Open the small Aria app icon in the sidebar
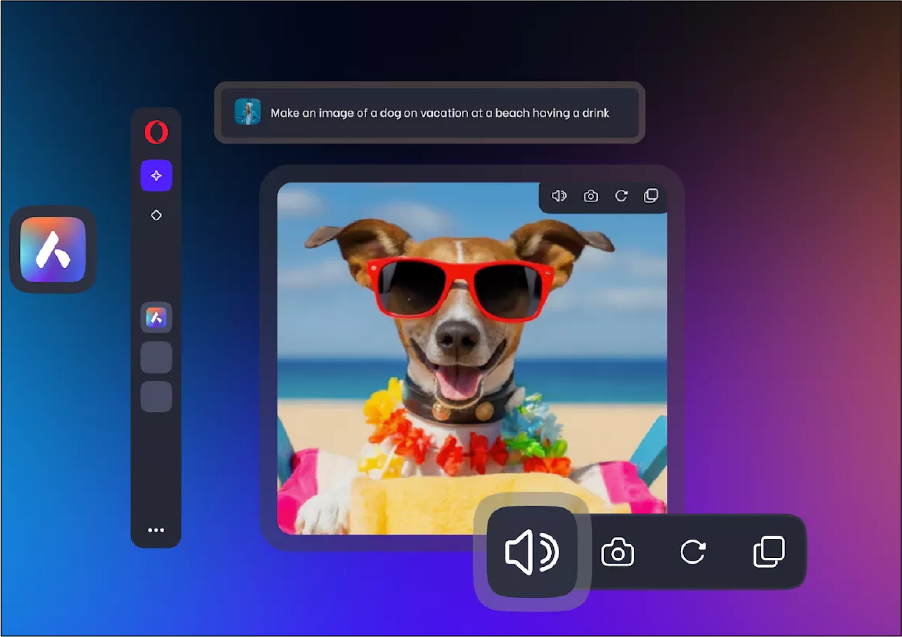 click(156, 318)
